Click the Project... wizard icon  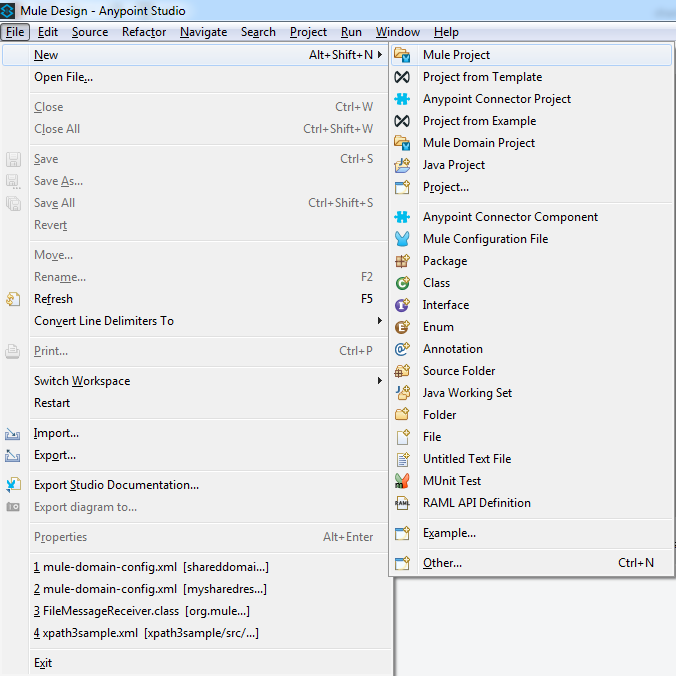[402, 187]
